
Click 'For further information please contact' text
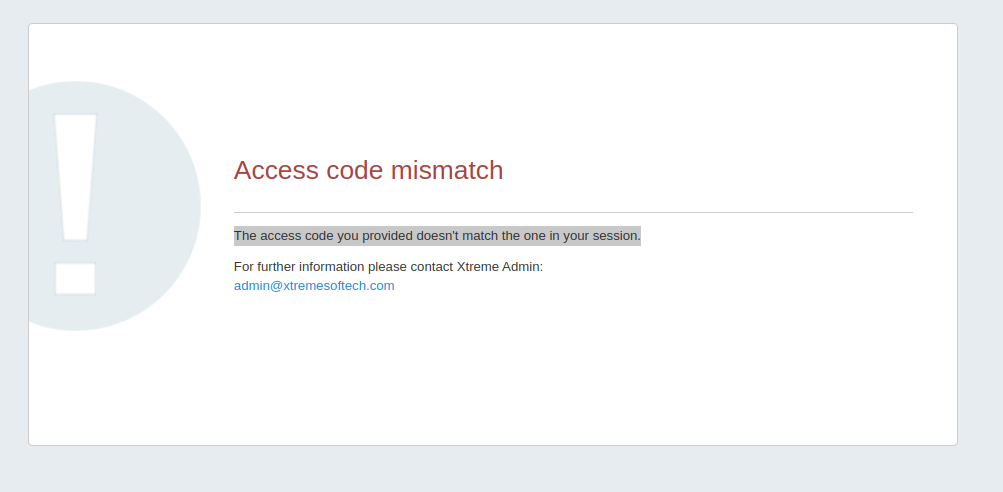point(344,267)
